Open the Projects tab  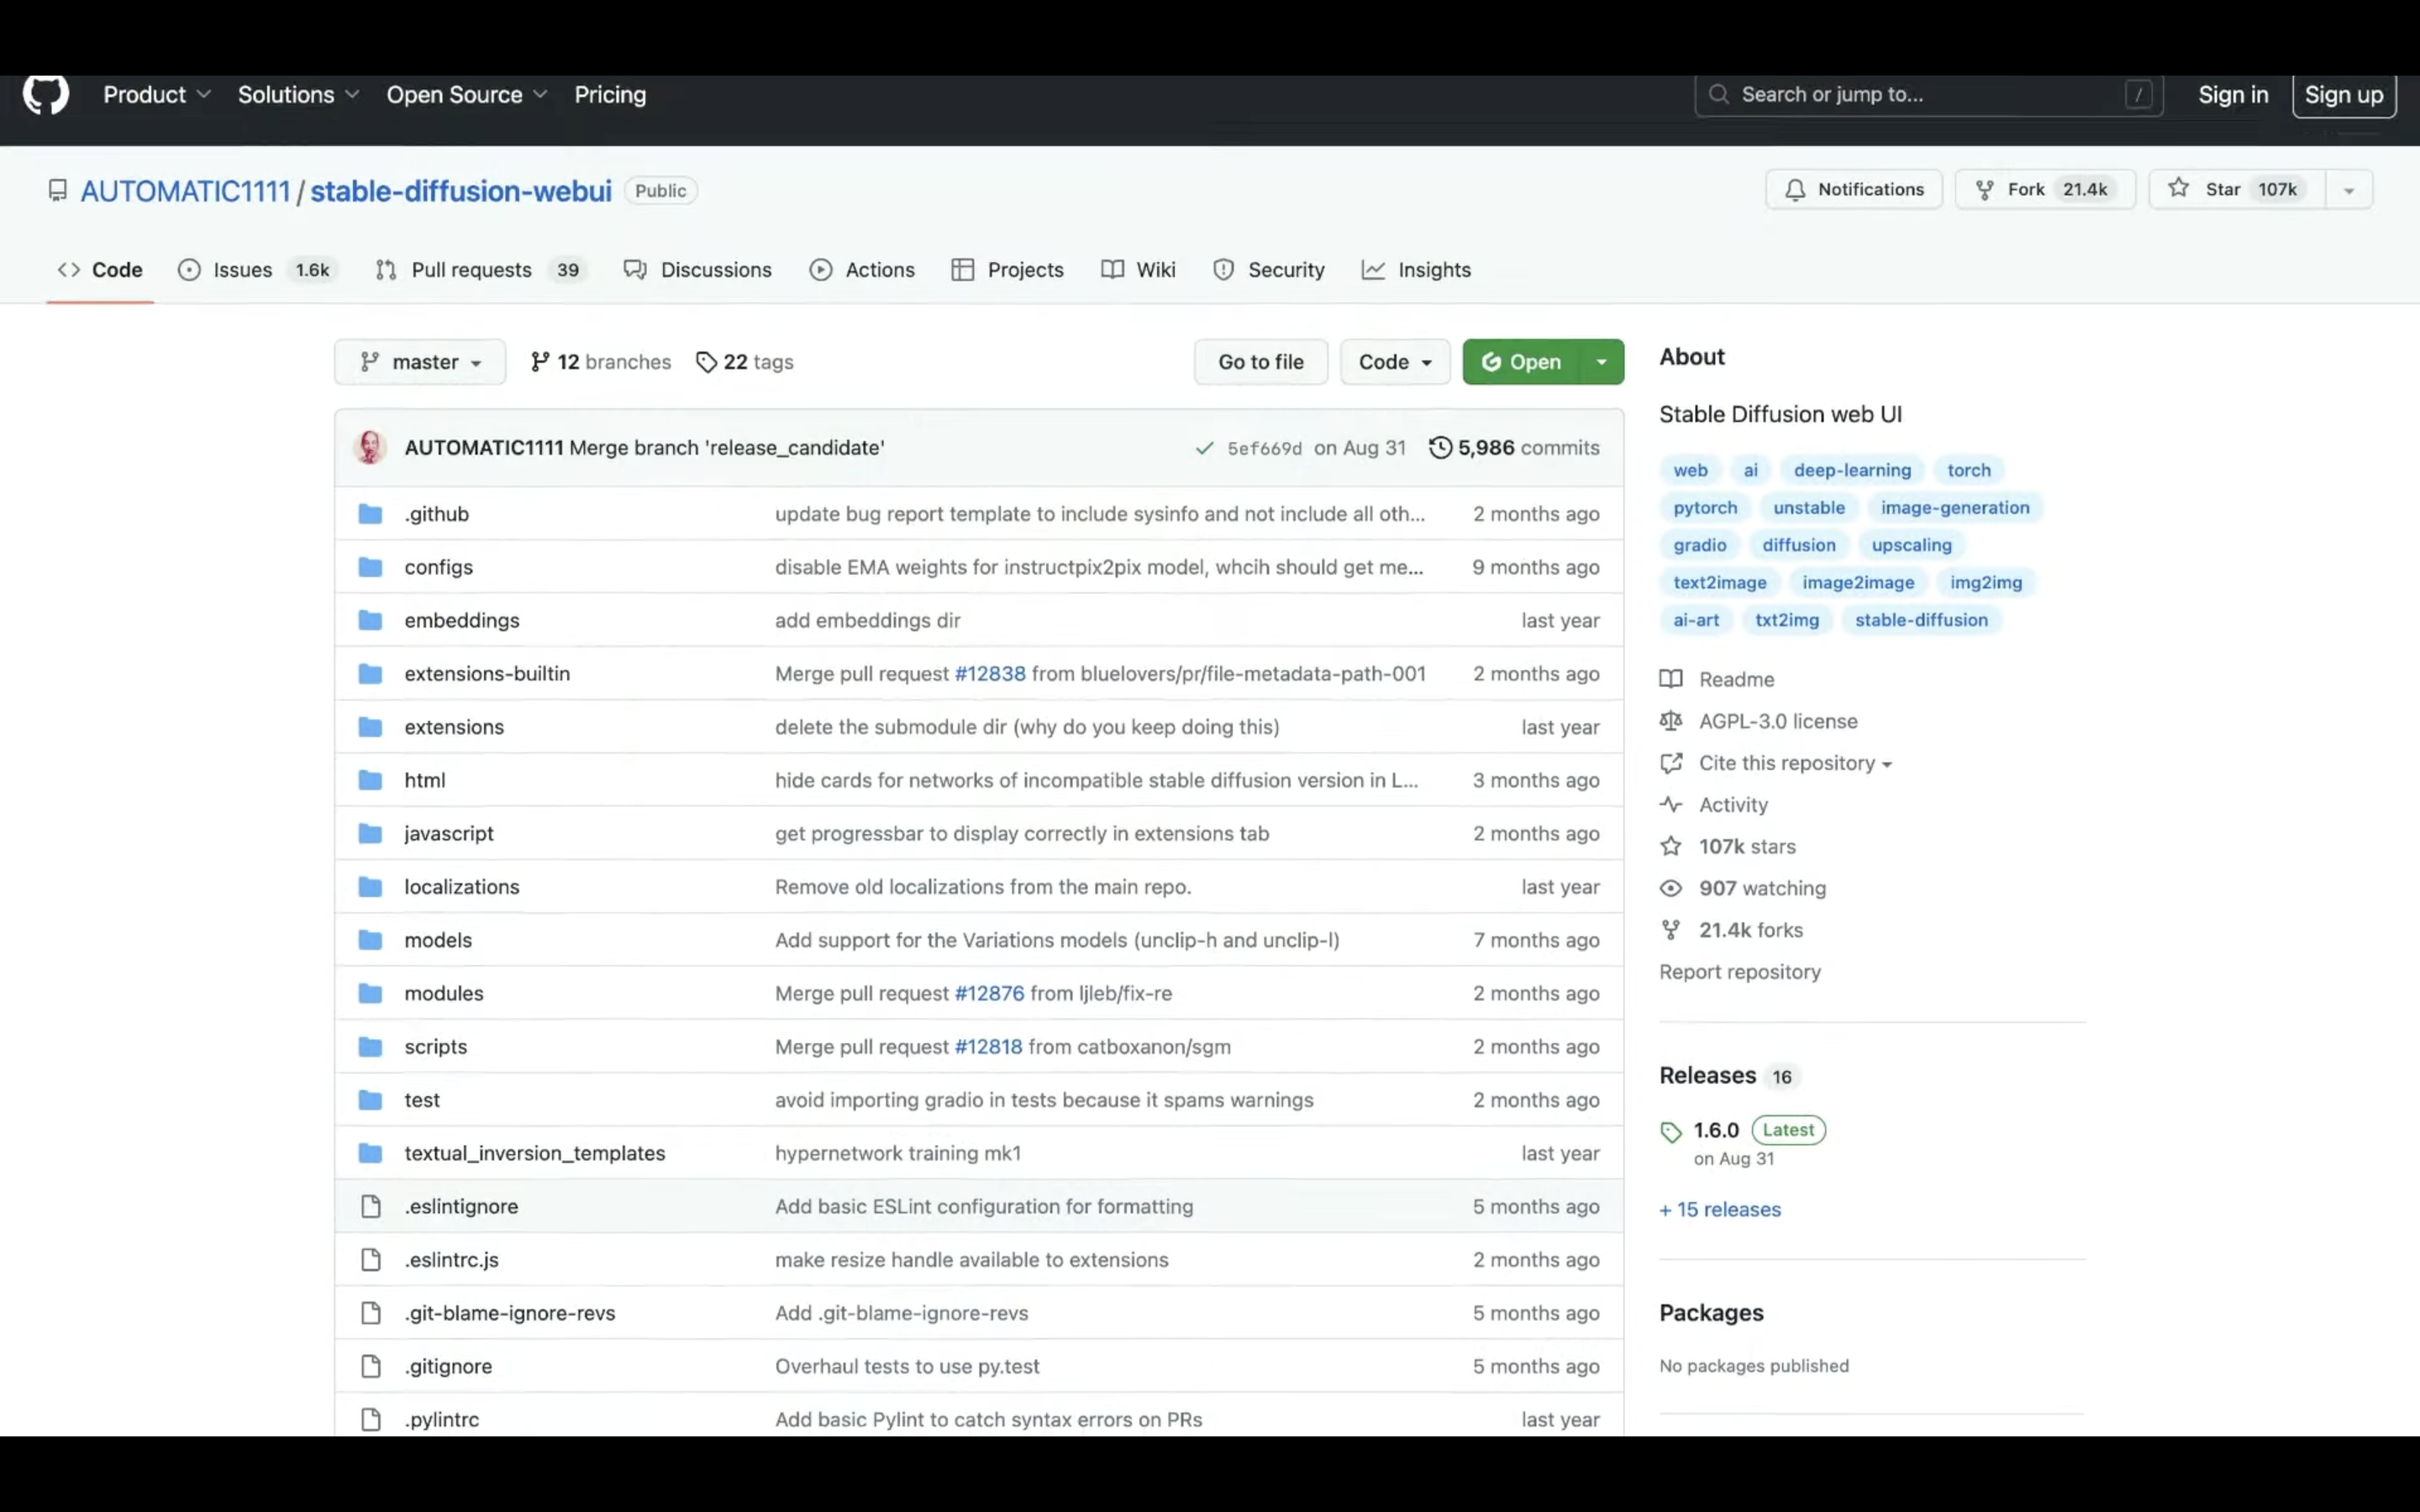[1008, 270]
